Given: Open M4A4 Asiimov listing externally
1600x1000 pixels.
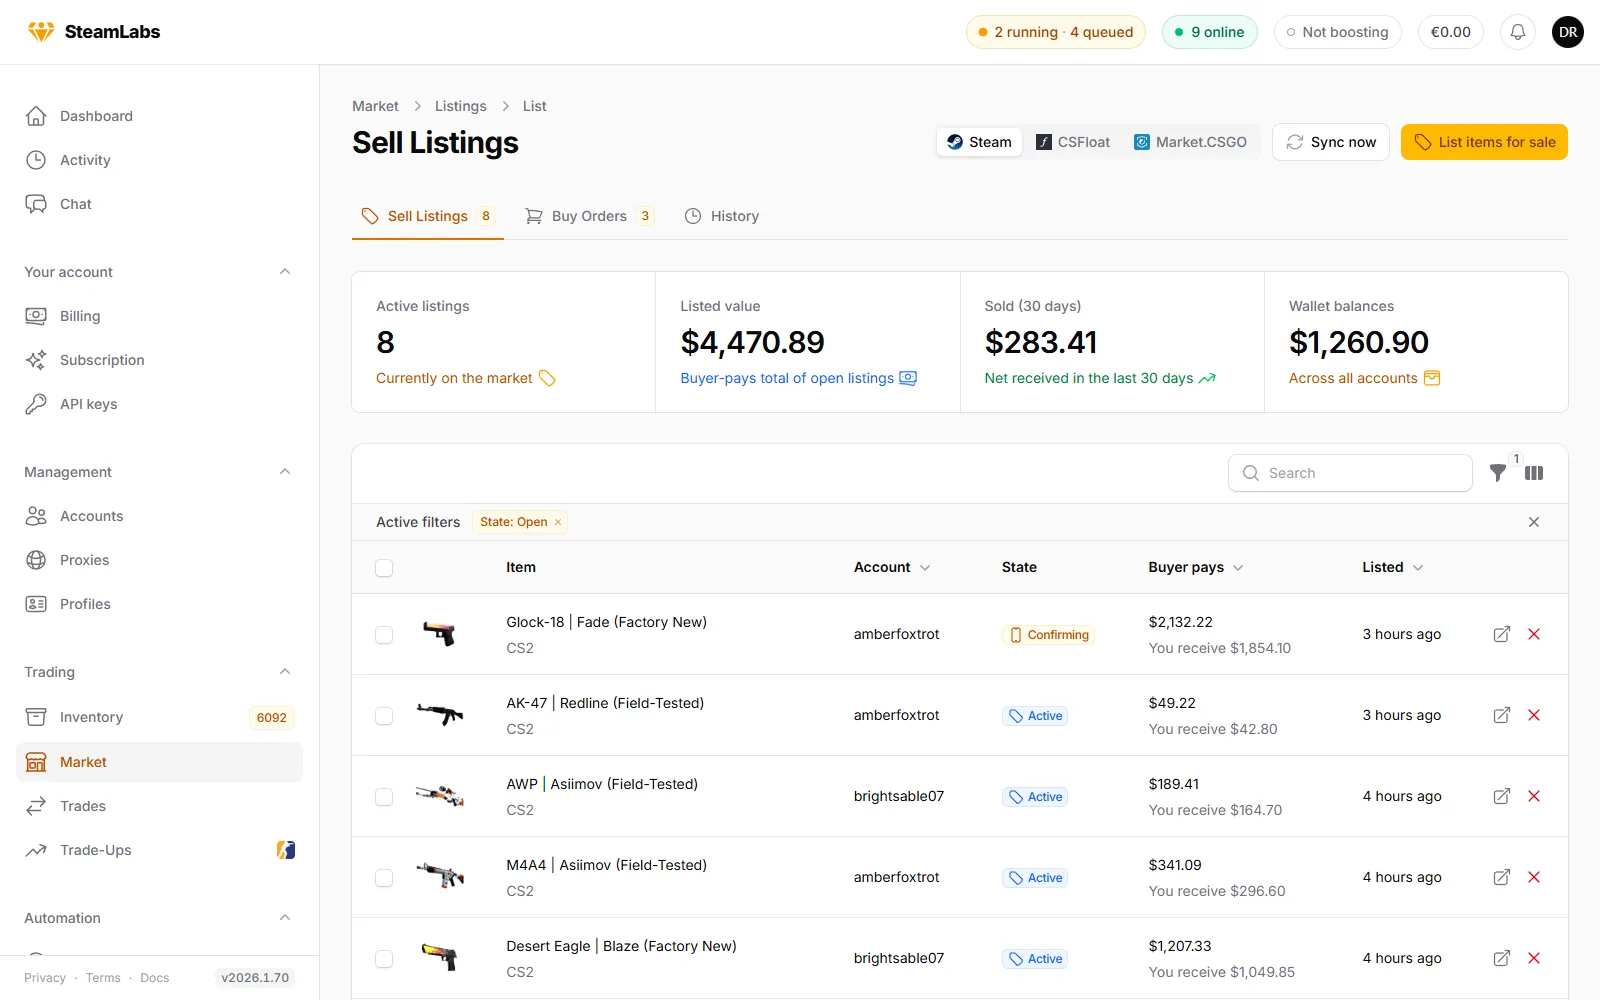Looking at the screenshot, I should [x=1502, y=877].
